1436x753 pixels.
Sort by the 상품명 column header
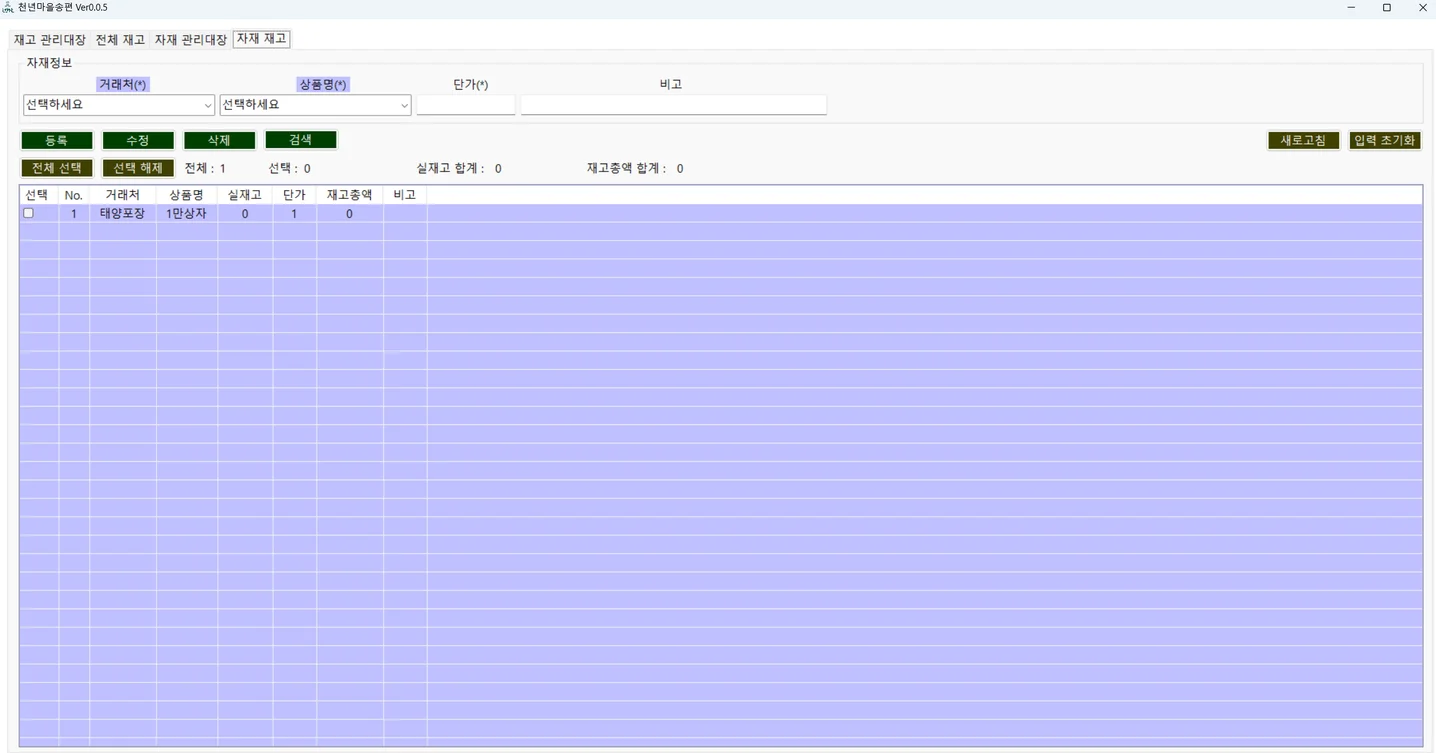coord(187,195)
